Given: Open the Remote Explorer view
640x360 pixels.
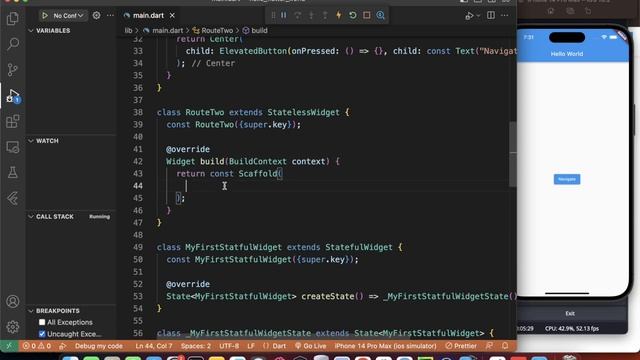Looking at the screenshot, I should [x=13, y=147].
